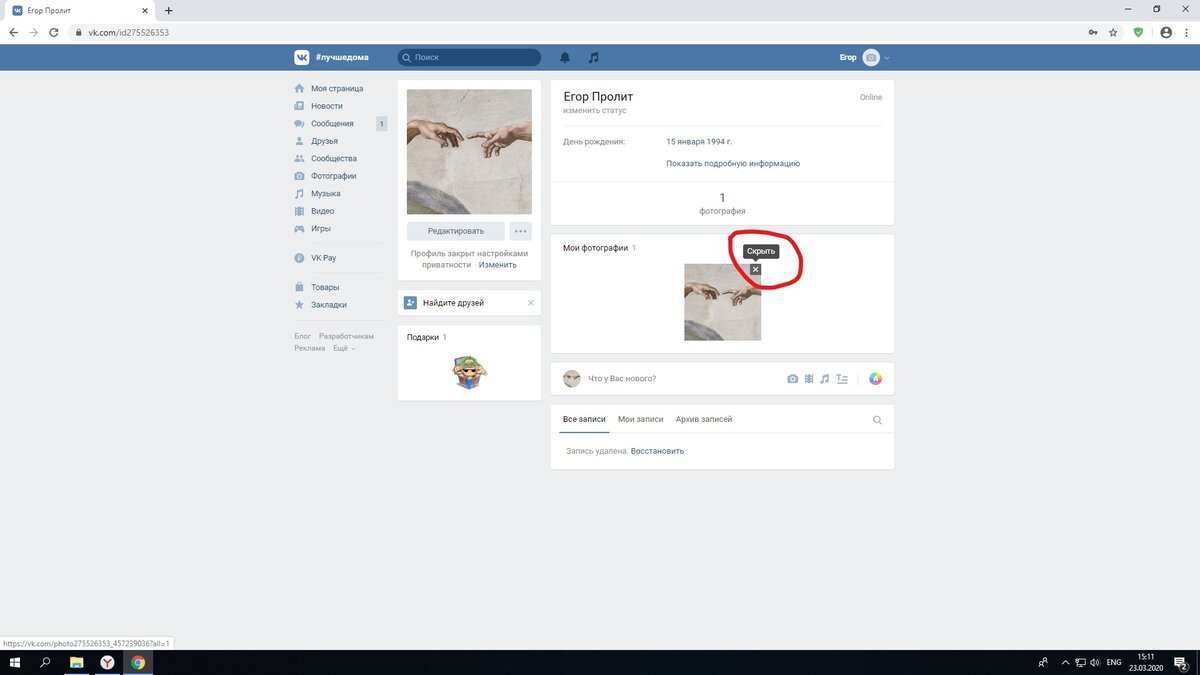The height and width of the screenshot is (675, 1200).
Task: Click the VK Pay coin icon
Action: [x=299, y=258]
